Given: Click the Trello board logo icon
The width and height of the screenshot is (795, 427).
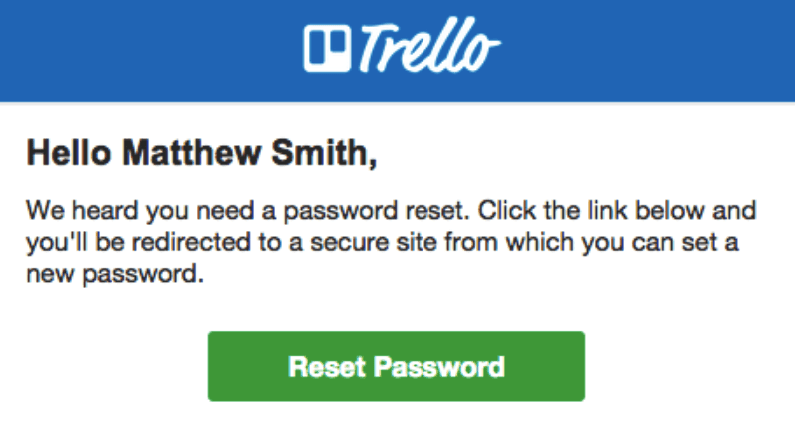Looking at the screenshot, I should click(x=327, y=49).
